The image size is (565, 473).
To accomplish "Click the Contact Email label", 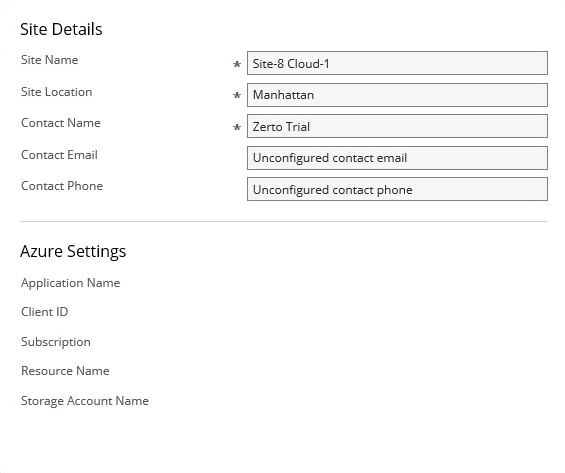I will click(x=59, y=155).
